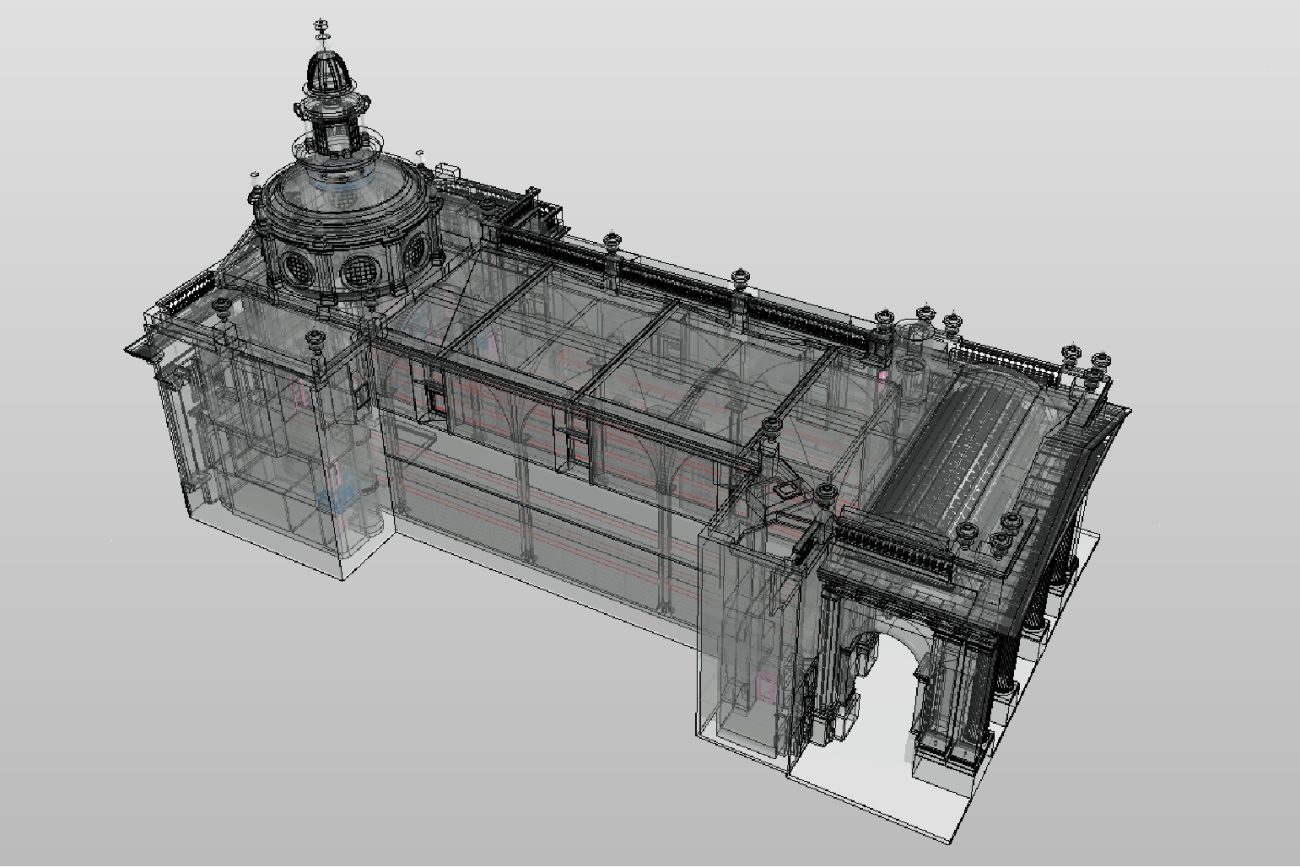Select the finial spire at the very top

click(x=322, y=25)
